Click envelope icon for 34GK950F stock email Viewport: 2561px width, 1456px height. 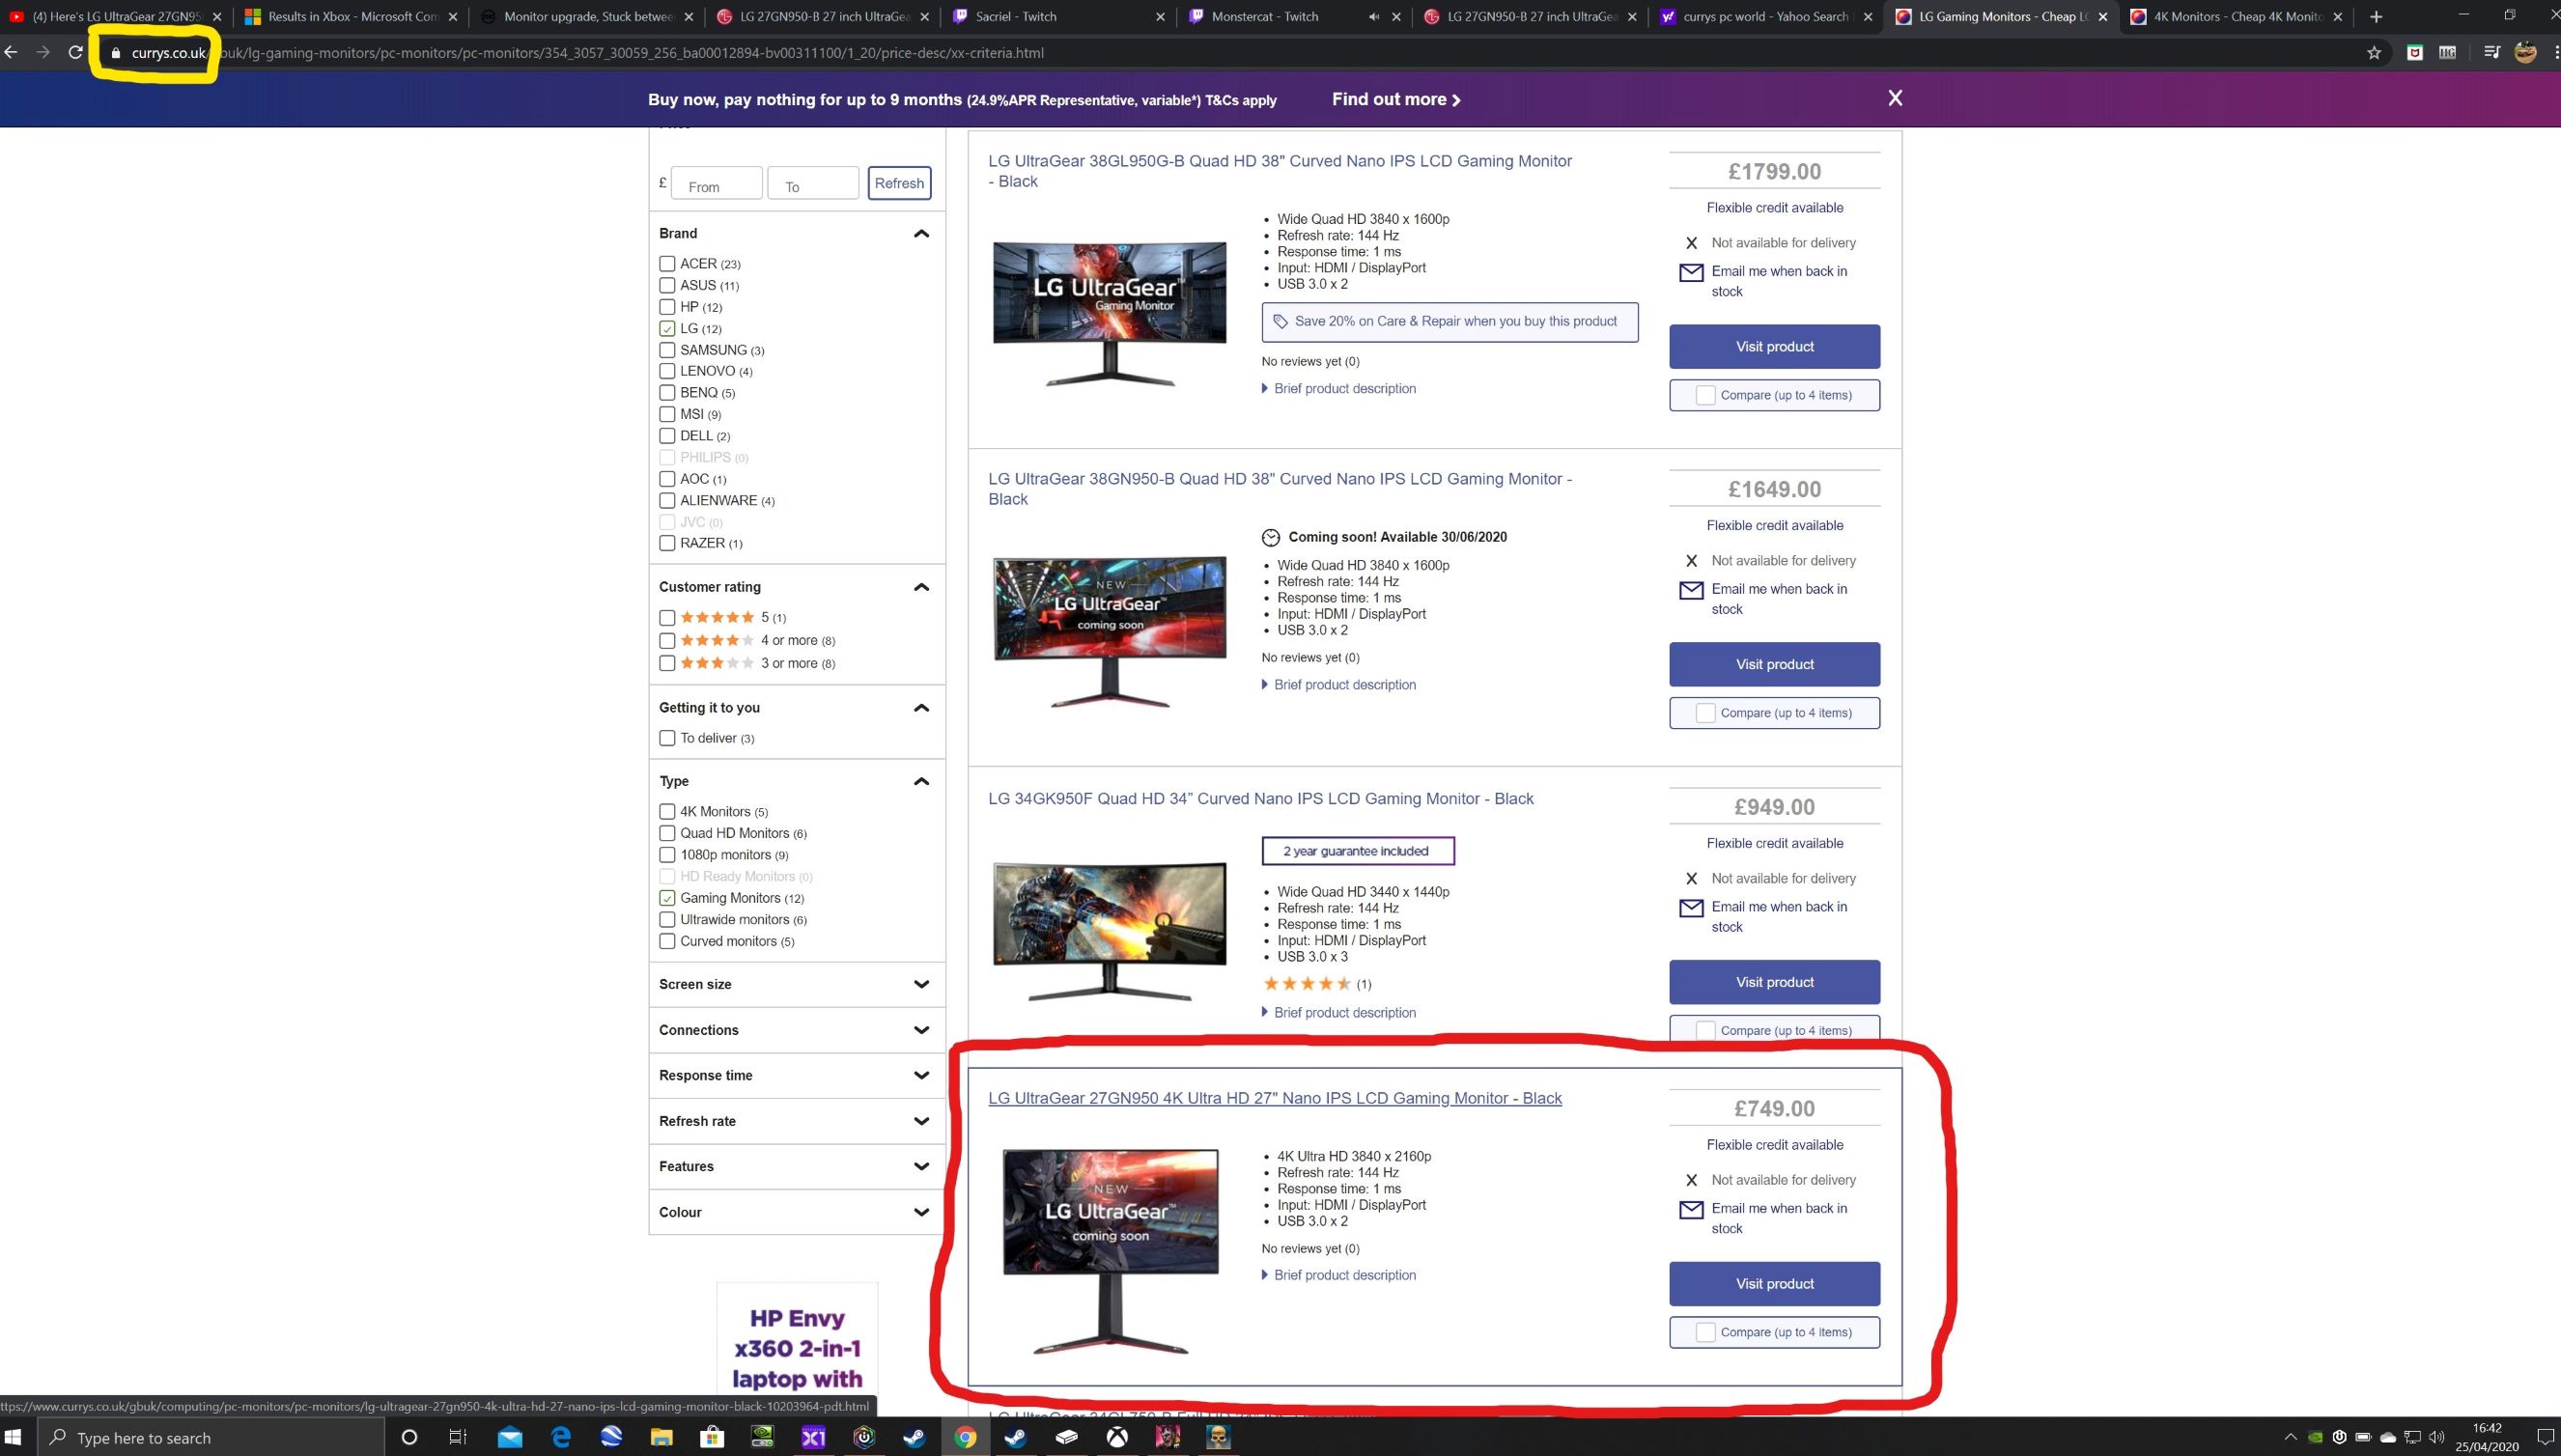1691,908
